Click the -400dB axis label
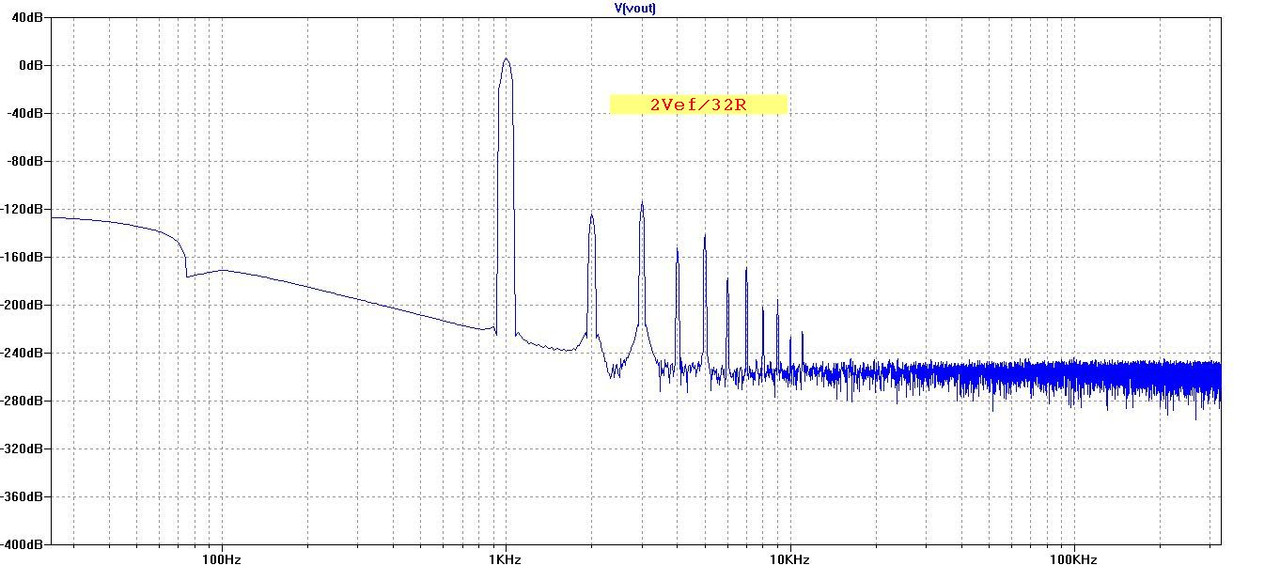The width and height of the screenshot is (1280, 569). pyautogui.click(x=22, y=545)
